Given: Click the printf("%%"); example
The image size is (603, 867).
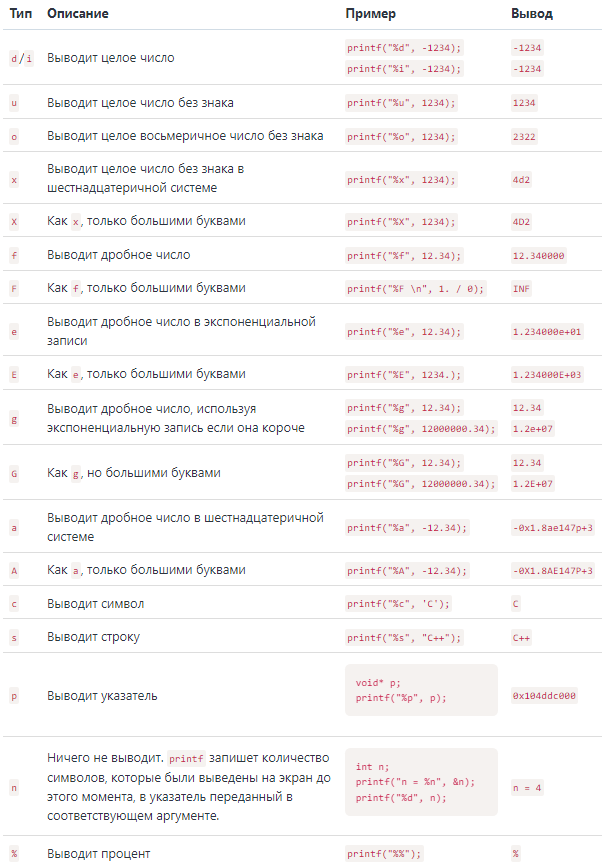Looking at the screenshot, I should coord(384,854).
